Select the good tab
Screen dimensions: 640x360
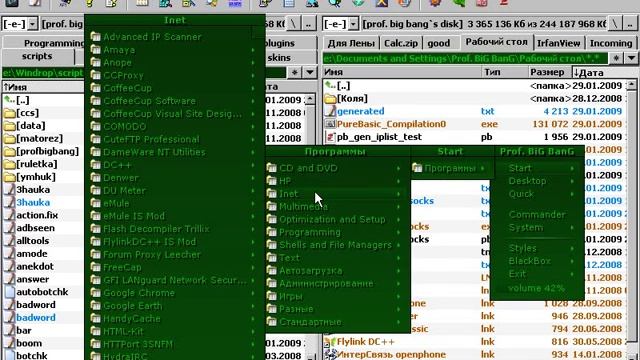click(x=439, y=43)
